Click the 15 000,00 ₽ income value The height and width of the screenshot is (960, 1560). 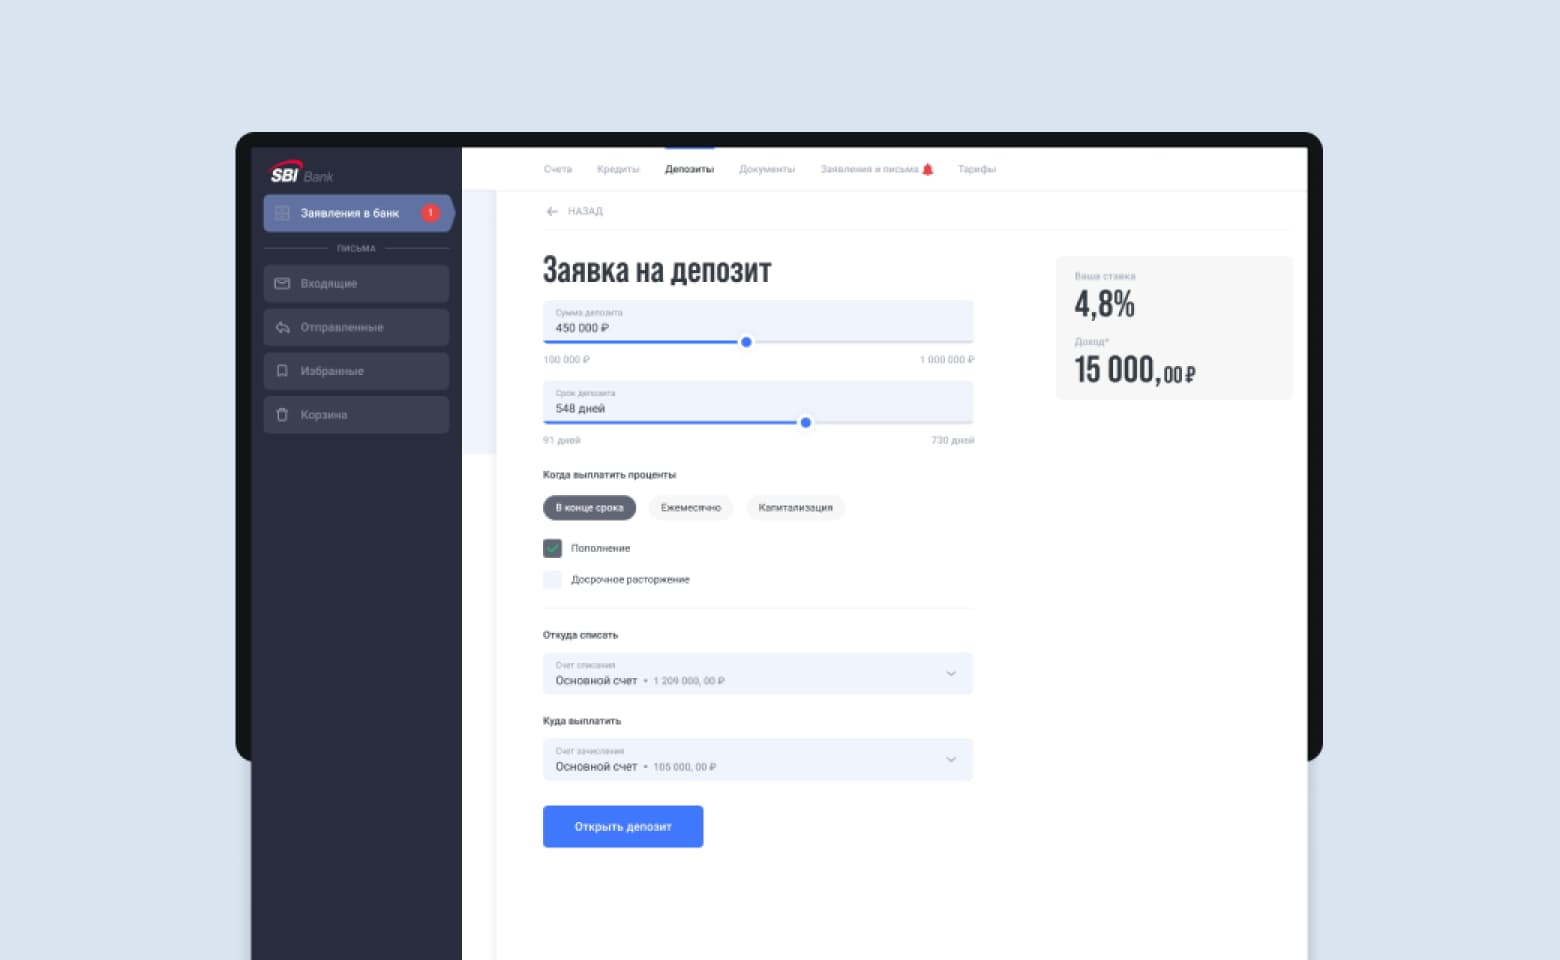(x=1135, y=370)
